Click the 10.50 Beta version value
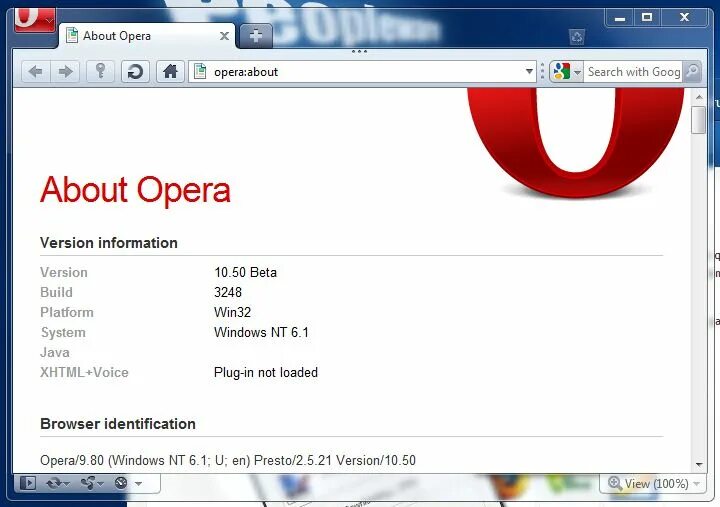 246,272
